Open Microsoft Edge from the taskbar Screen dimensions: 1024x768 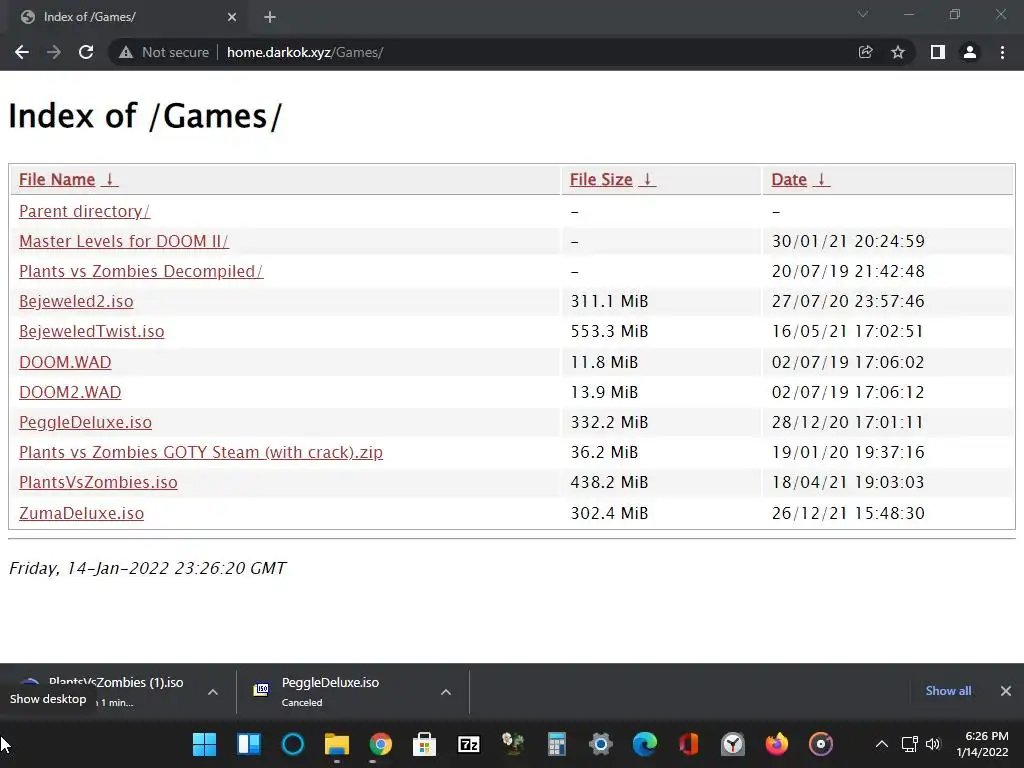(x=645, y=744)
